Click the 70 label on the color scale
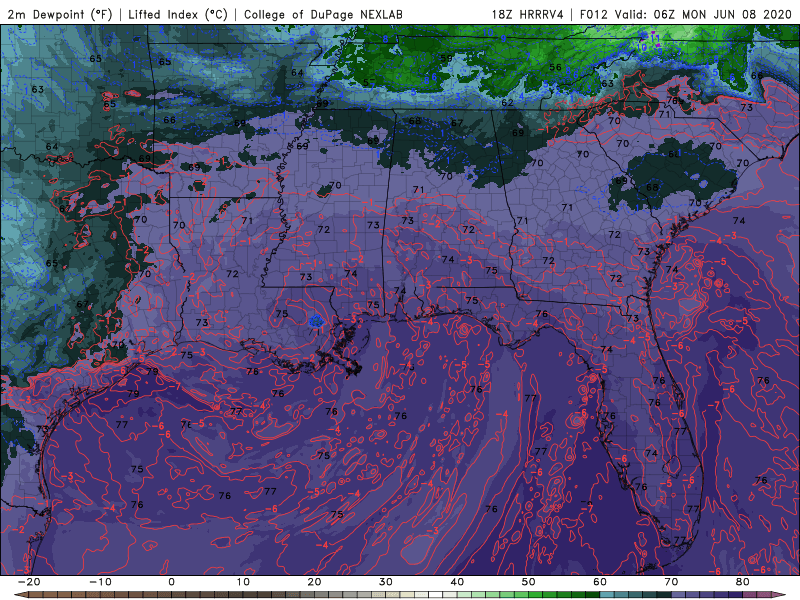This screenshot has width=800, height=600. point(671,582)
